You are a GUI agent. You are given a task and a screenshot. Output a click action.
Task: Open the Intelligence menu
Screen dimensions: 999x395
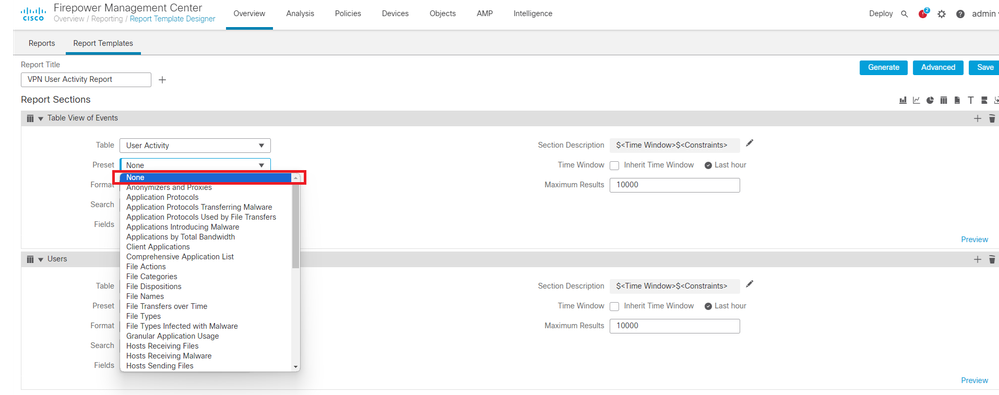click(x=533, y=13)
